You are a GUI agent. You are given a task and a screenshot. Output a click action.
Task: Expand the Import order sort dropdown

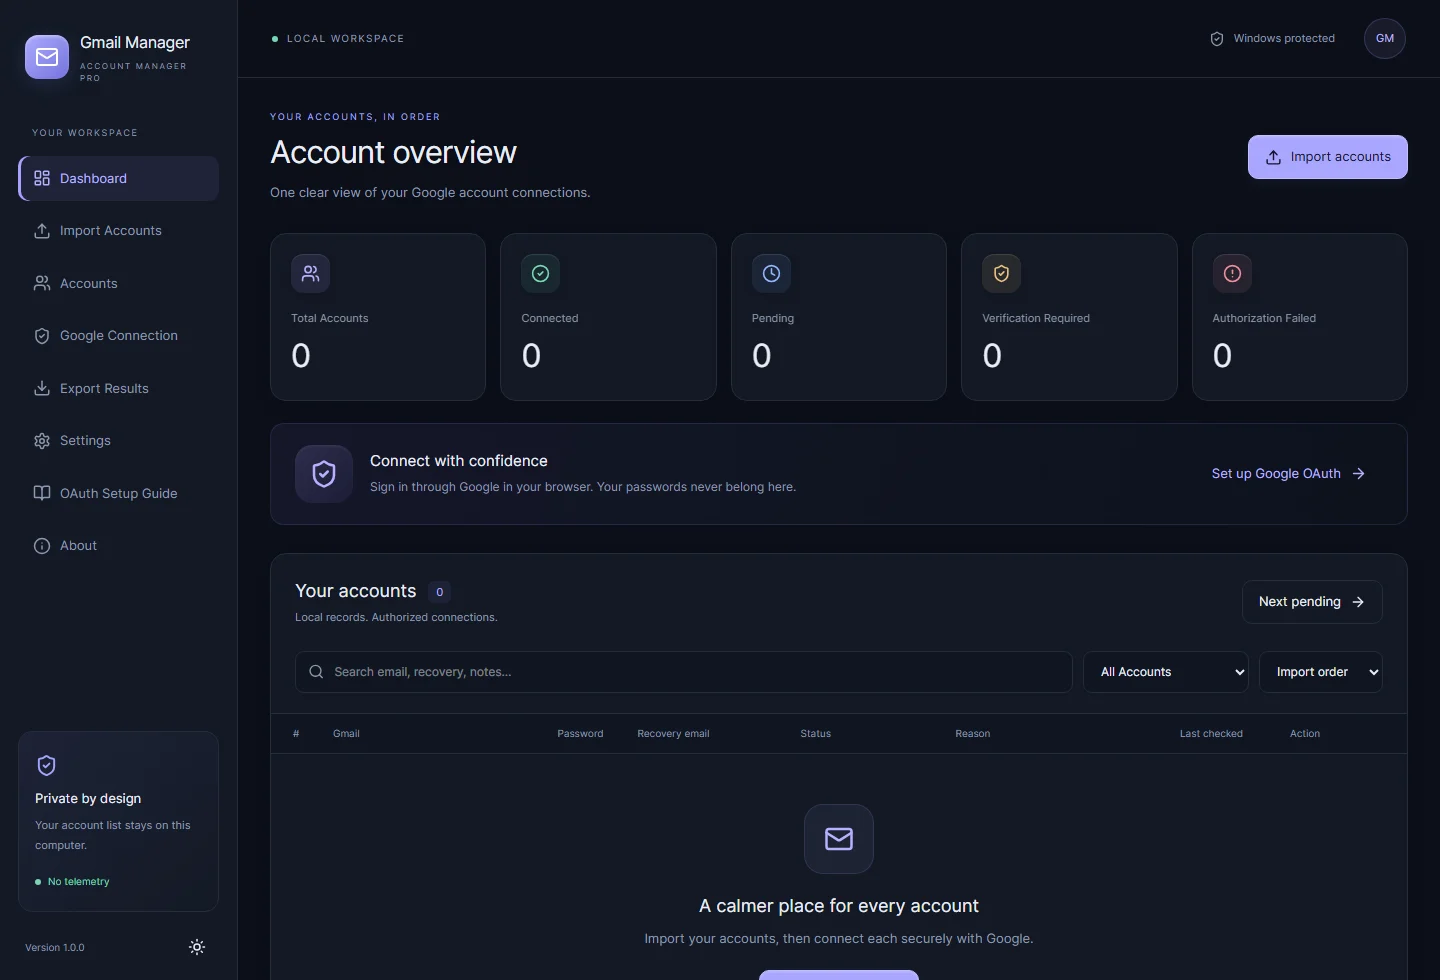tap(1321, 672)
